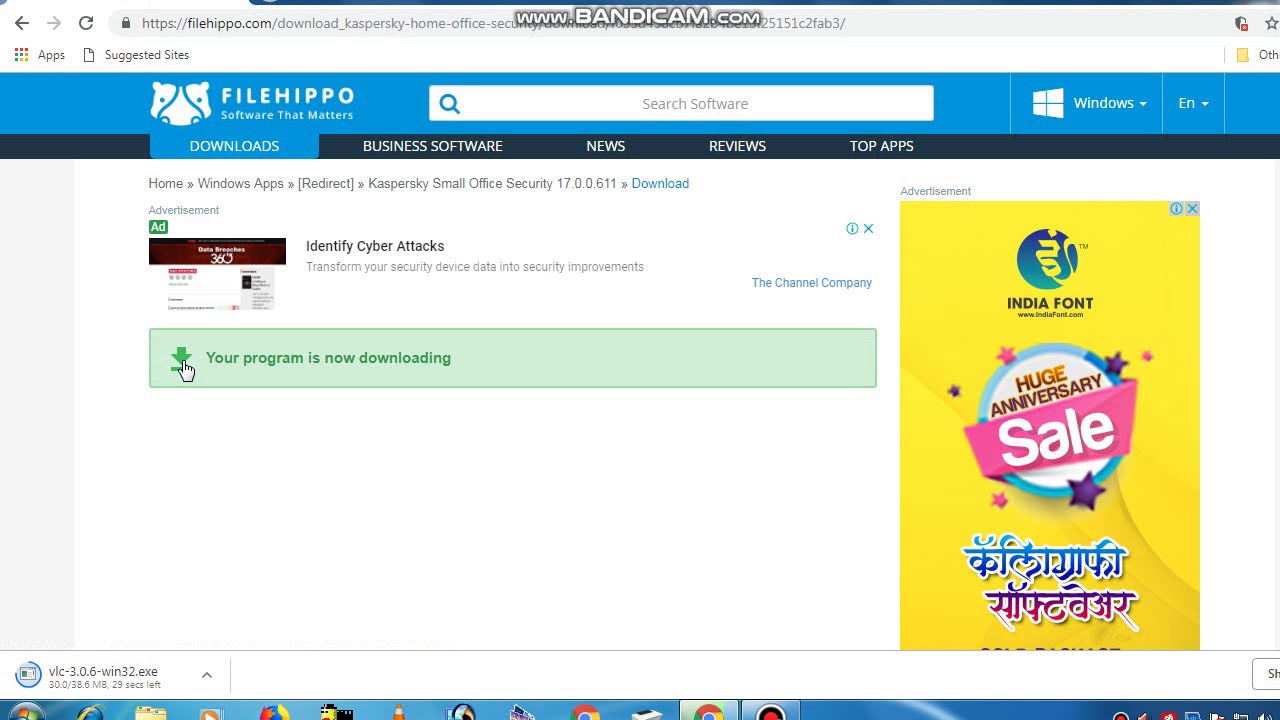Open the BUSINESS SOFTWARE menu
The height and width of the screenshot is (720, 1280).
[432, 146]
